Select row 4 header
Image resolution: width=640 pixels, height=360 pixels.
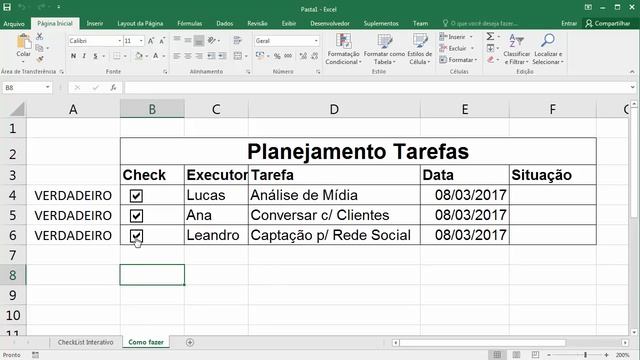[x=13, y=195]
